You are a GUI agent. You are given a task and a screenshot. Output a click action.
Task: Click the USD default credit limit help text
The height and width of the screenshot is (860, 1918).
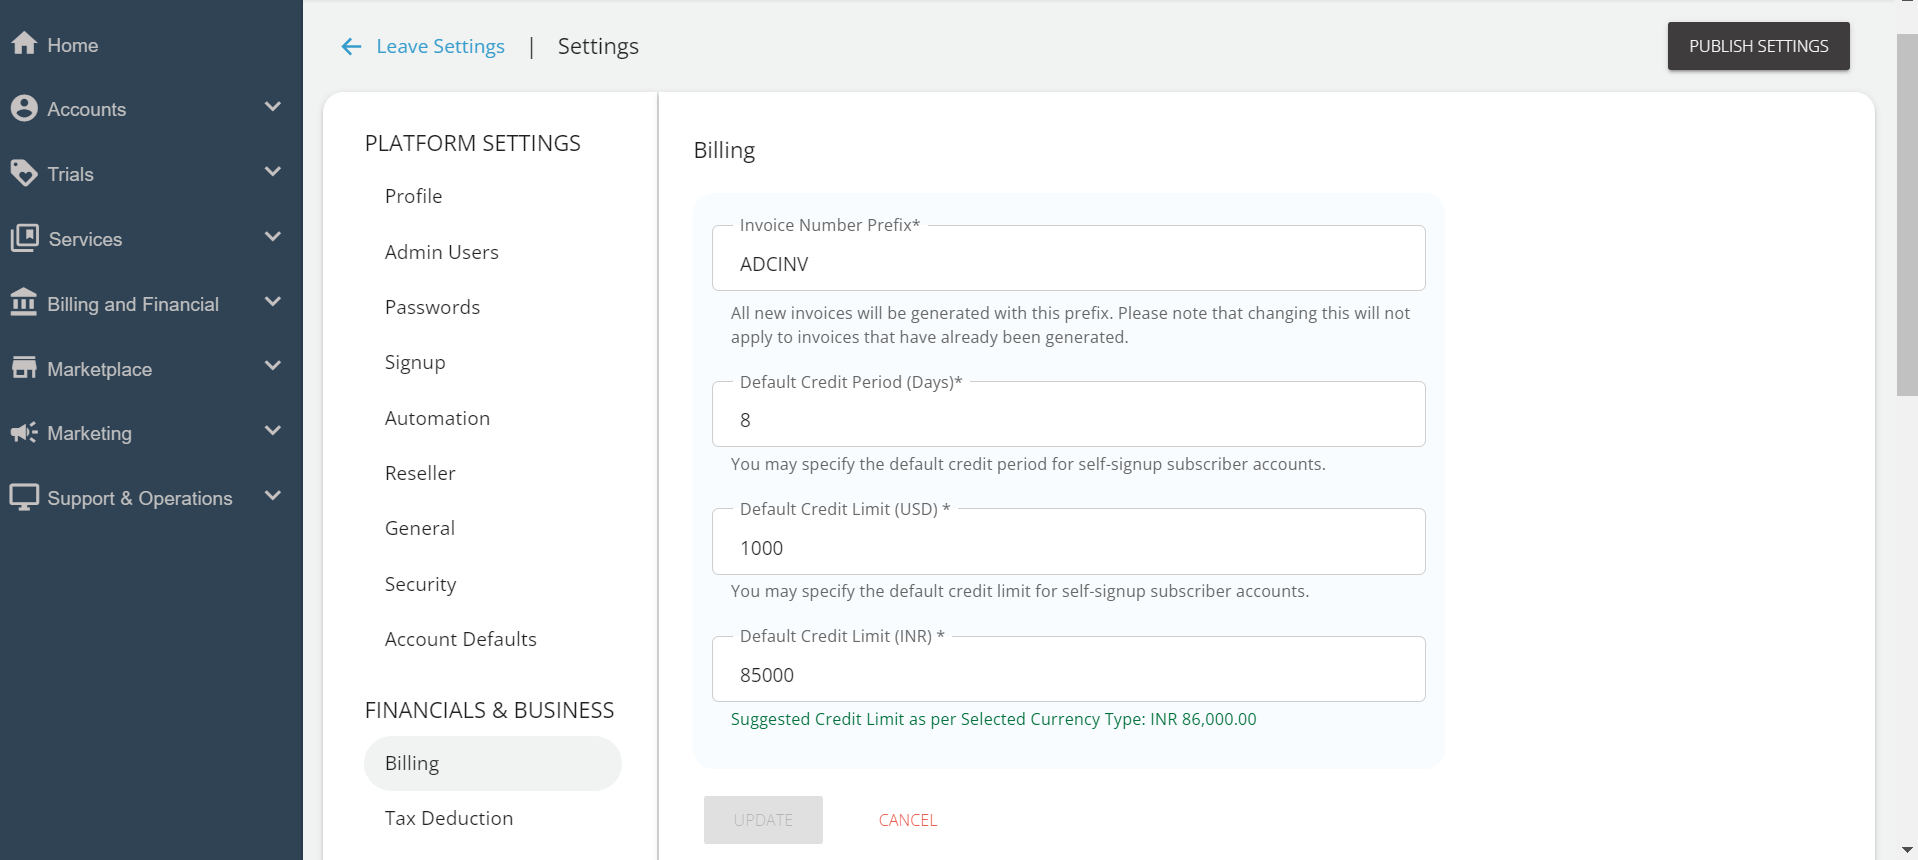tap(1019, 591)
